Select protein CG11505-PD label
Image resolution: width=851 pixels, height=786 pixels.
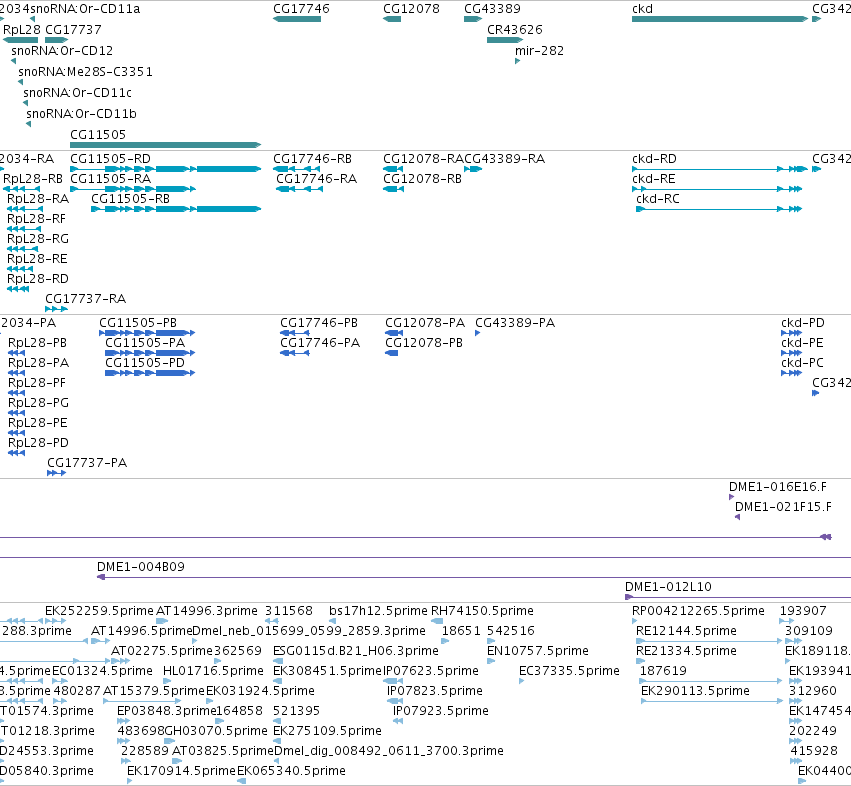pyautogui.click(x=145, y=363)
